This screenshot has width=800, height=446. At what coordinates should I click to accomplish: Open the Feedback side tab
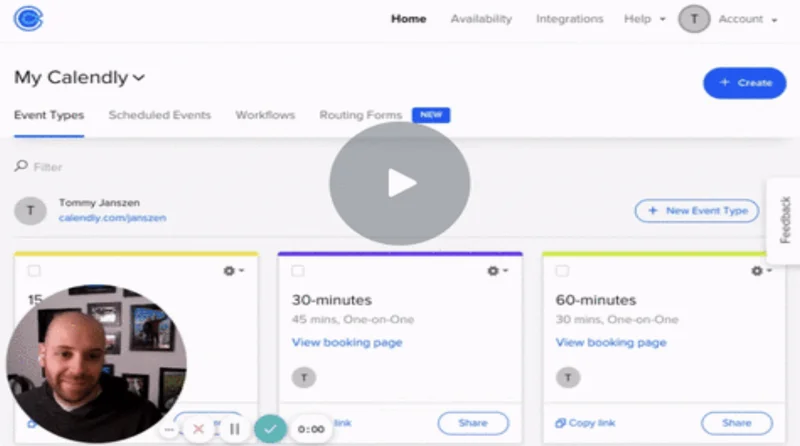[x=785, y=220]
